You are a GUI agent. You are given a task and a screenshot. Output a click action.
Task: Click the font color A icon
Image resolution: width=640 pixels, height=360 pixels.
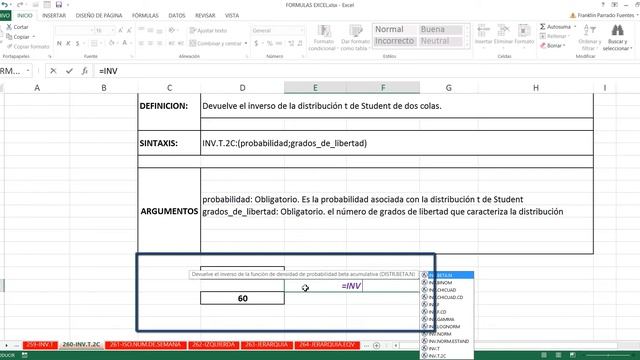[x=125, y=43]
